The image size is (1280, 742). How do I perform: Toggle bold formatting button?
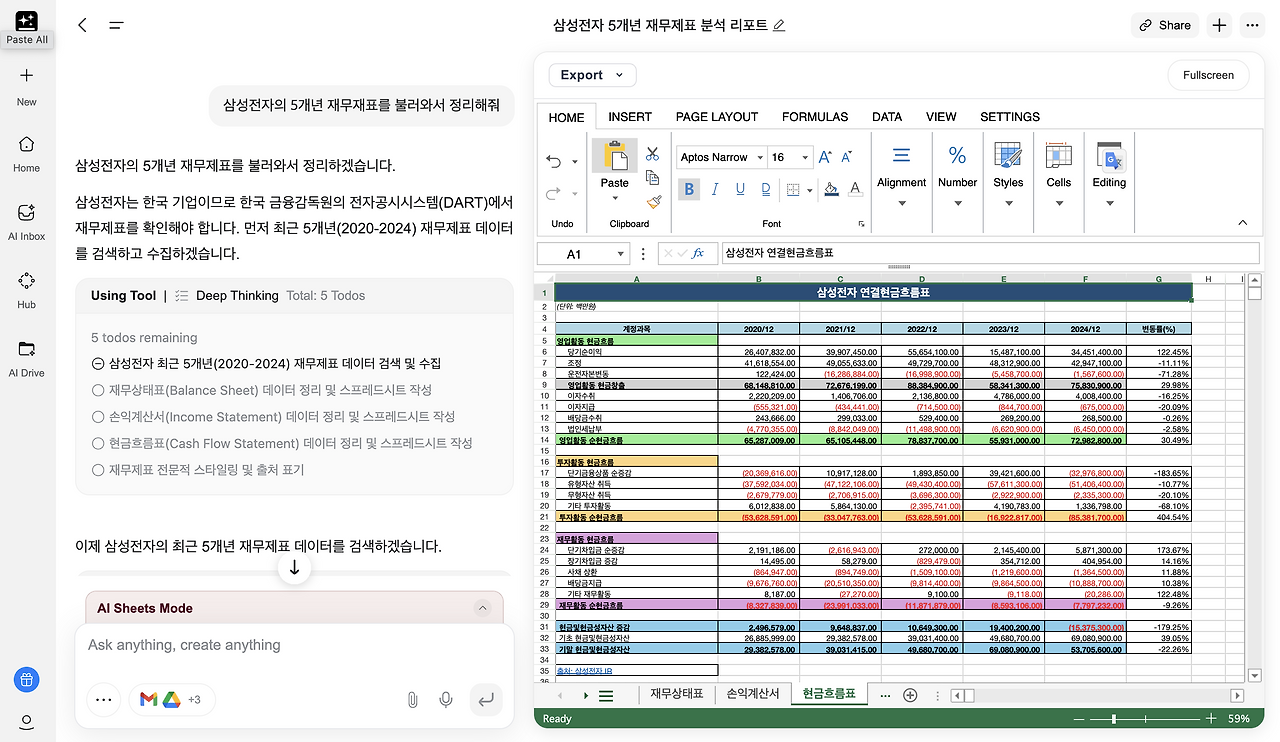(x=689, y=189)
